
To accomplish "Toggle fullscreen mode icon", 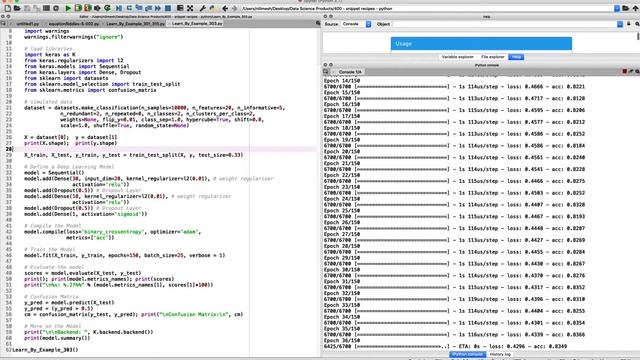I will click(190, 8).
